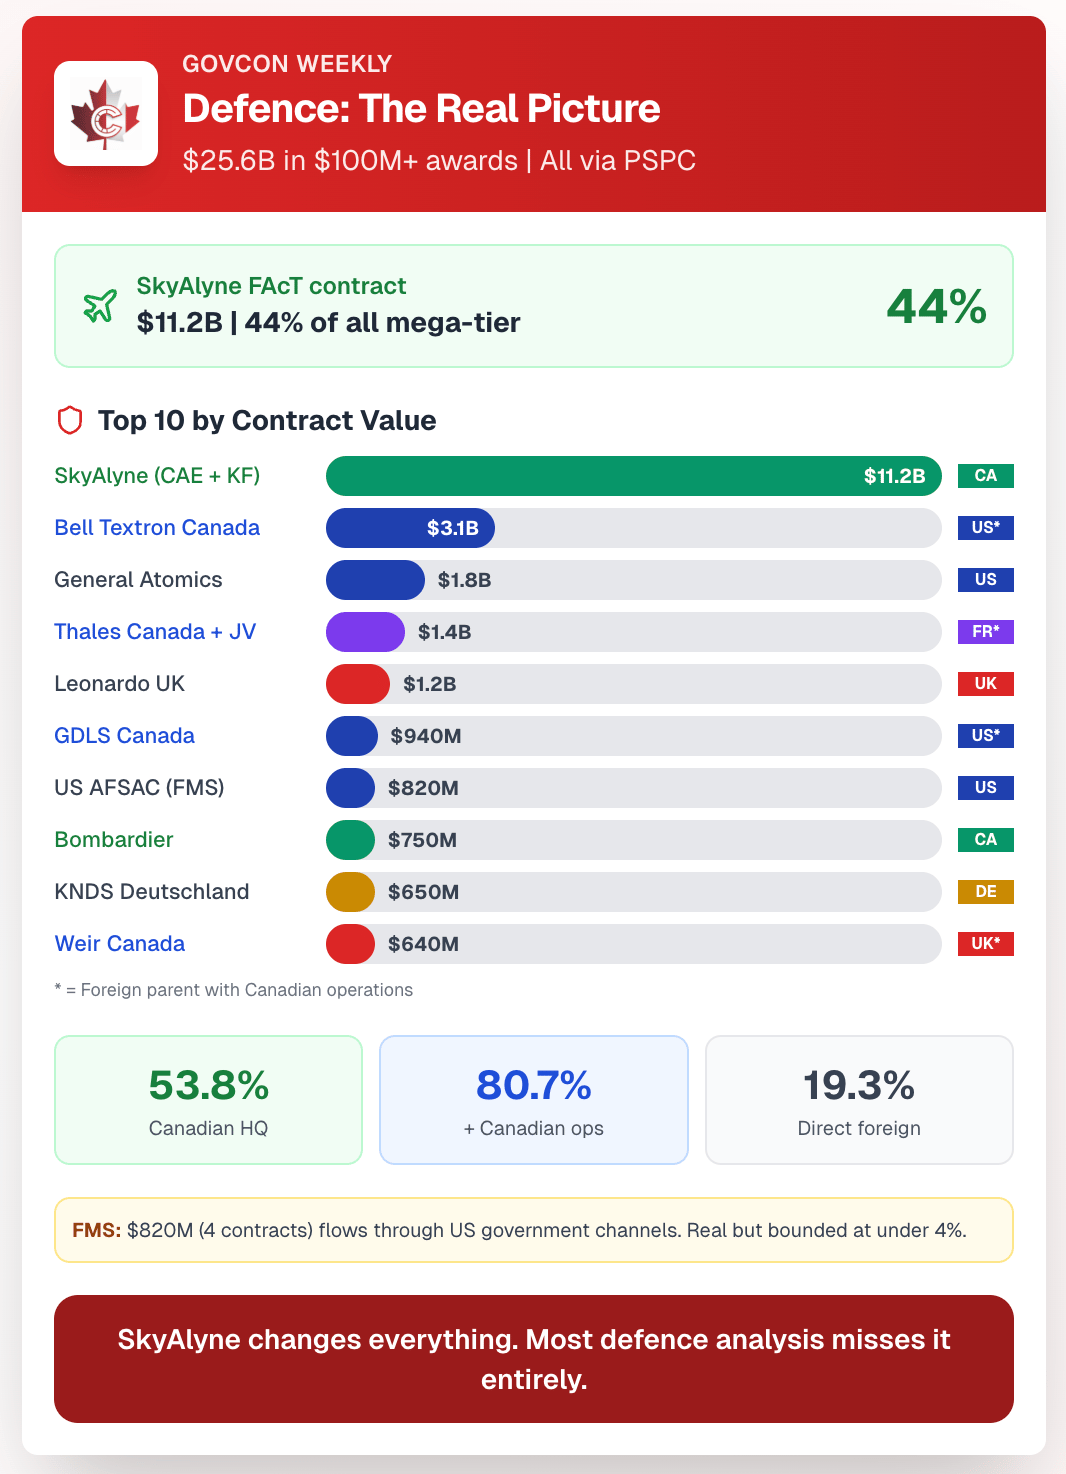Click the SkyAlyne changes everything banner

pyautogui.click(x=534, y=1359)
